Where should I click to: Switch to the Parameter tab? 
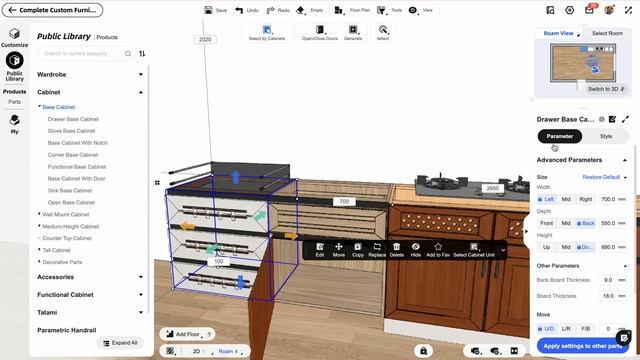click(x=560, y=136)
